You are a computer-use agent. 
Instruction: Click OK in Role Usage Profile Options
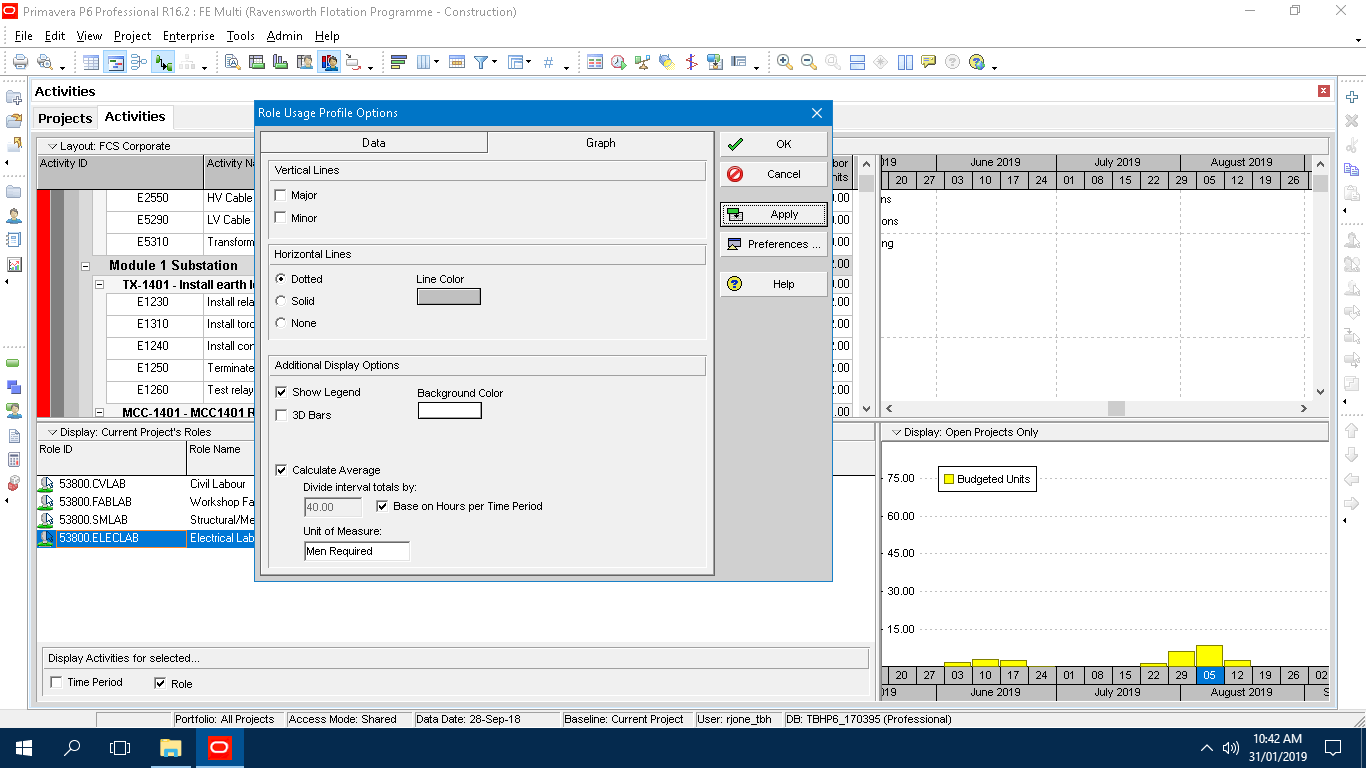point(774,144)
